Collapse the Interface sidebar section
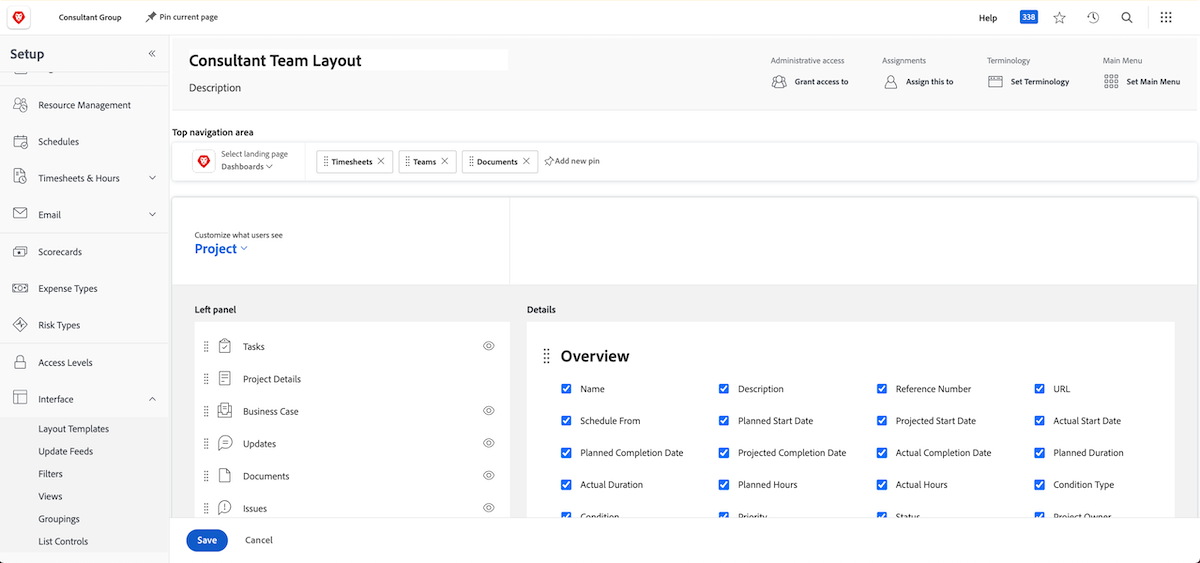The width and height of the screenshot is (1200, 563). (152, 399)
